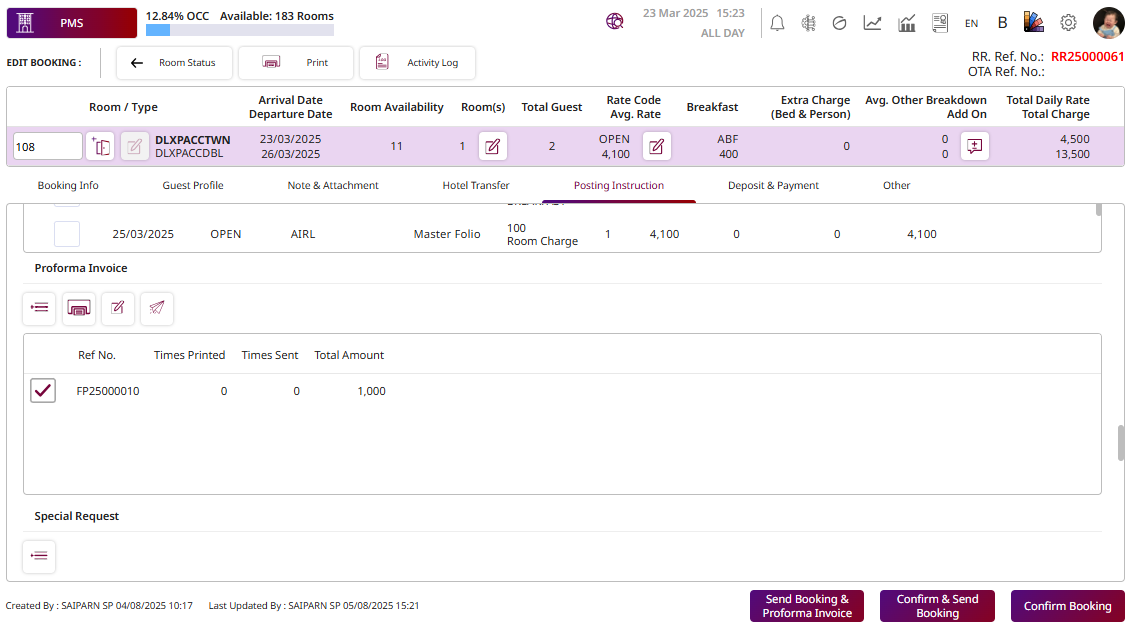Switch to the Guest Profile tab

click(193, 185)
